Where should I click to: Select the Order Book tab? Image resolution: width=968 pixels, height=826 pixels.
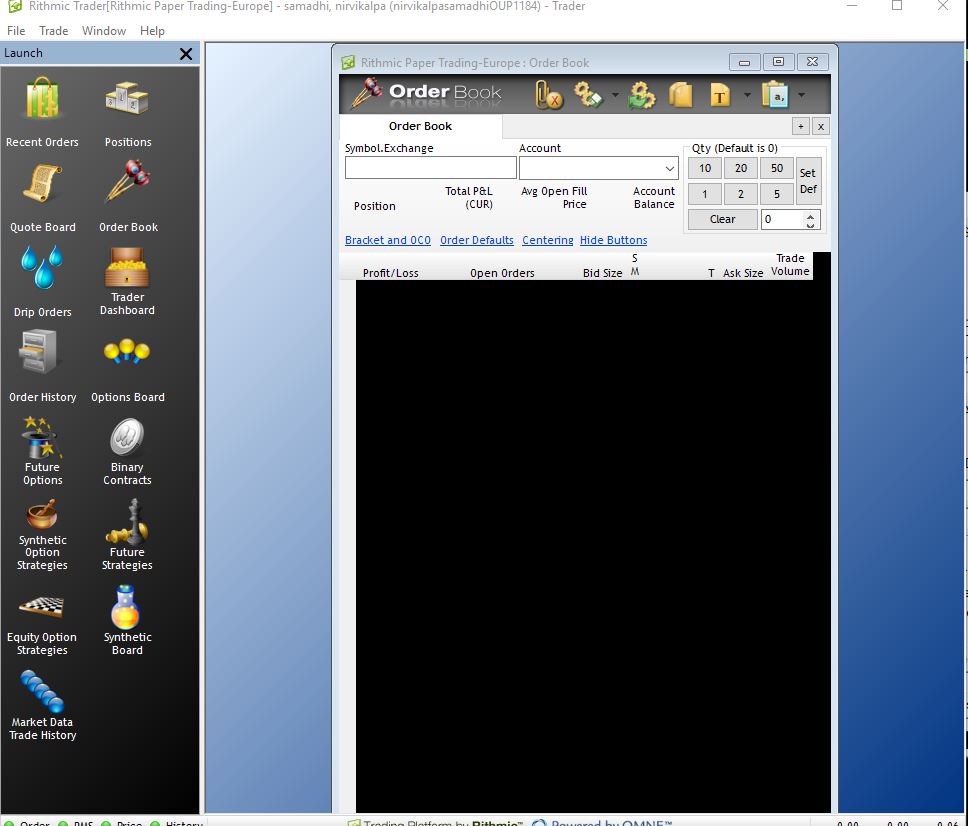420,126
